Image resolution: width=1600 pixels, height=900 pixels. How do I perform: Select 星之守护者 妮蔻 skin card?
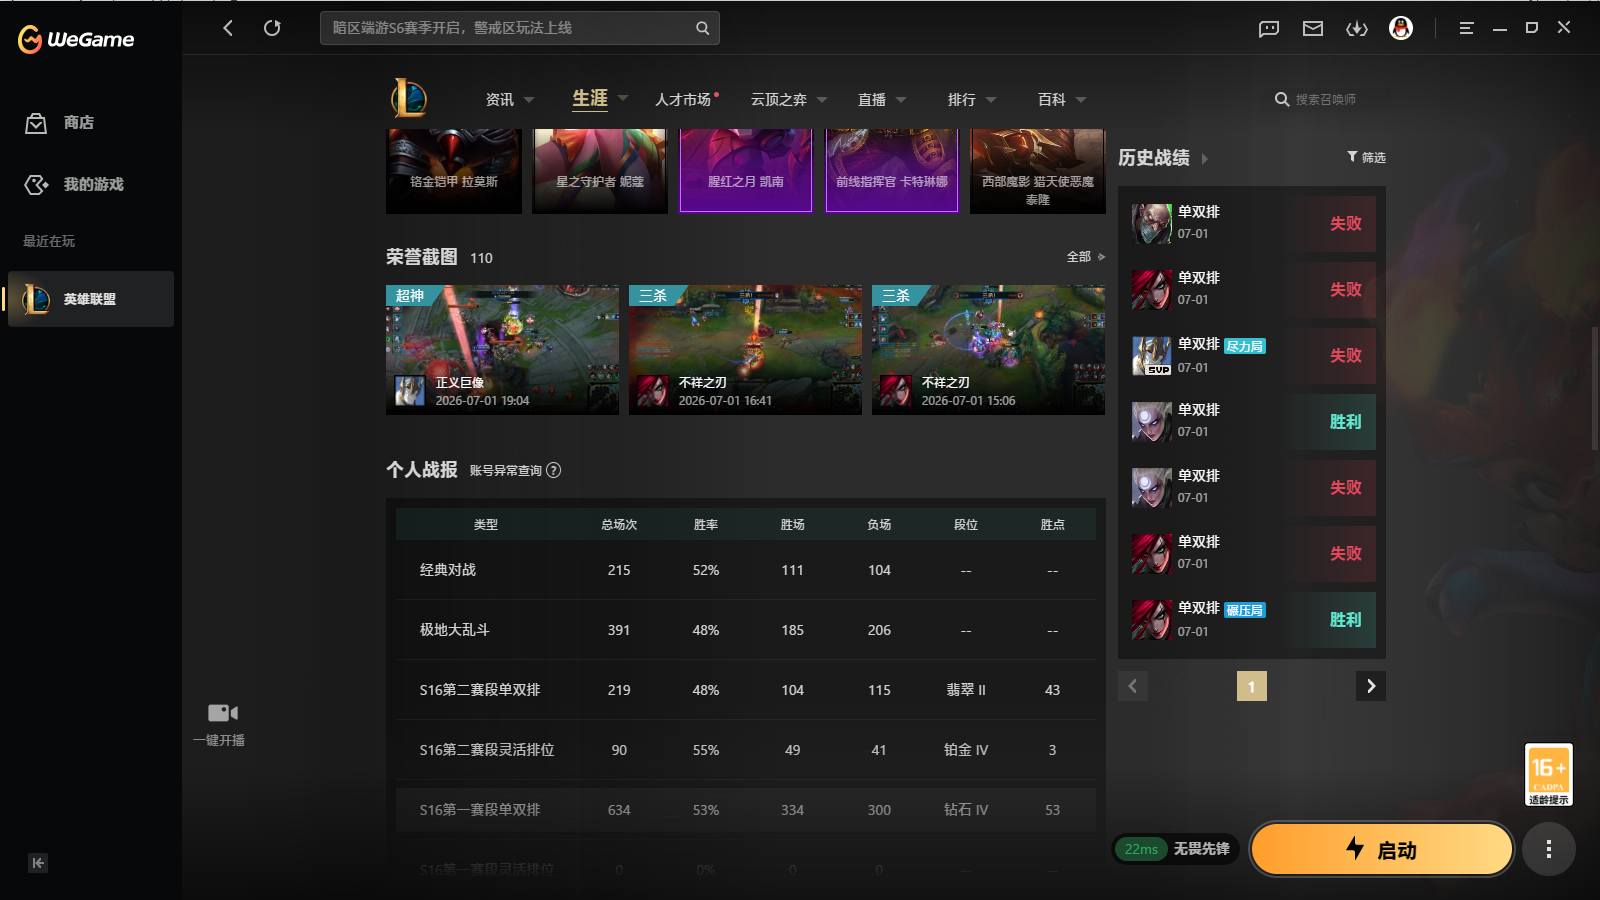[x=600, y=171]
